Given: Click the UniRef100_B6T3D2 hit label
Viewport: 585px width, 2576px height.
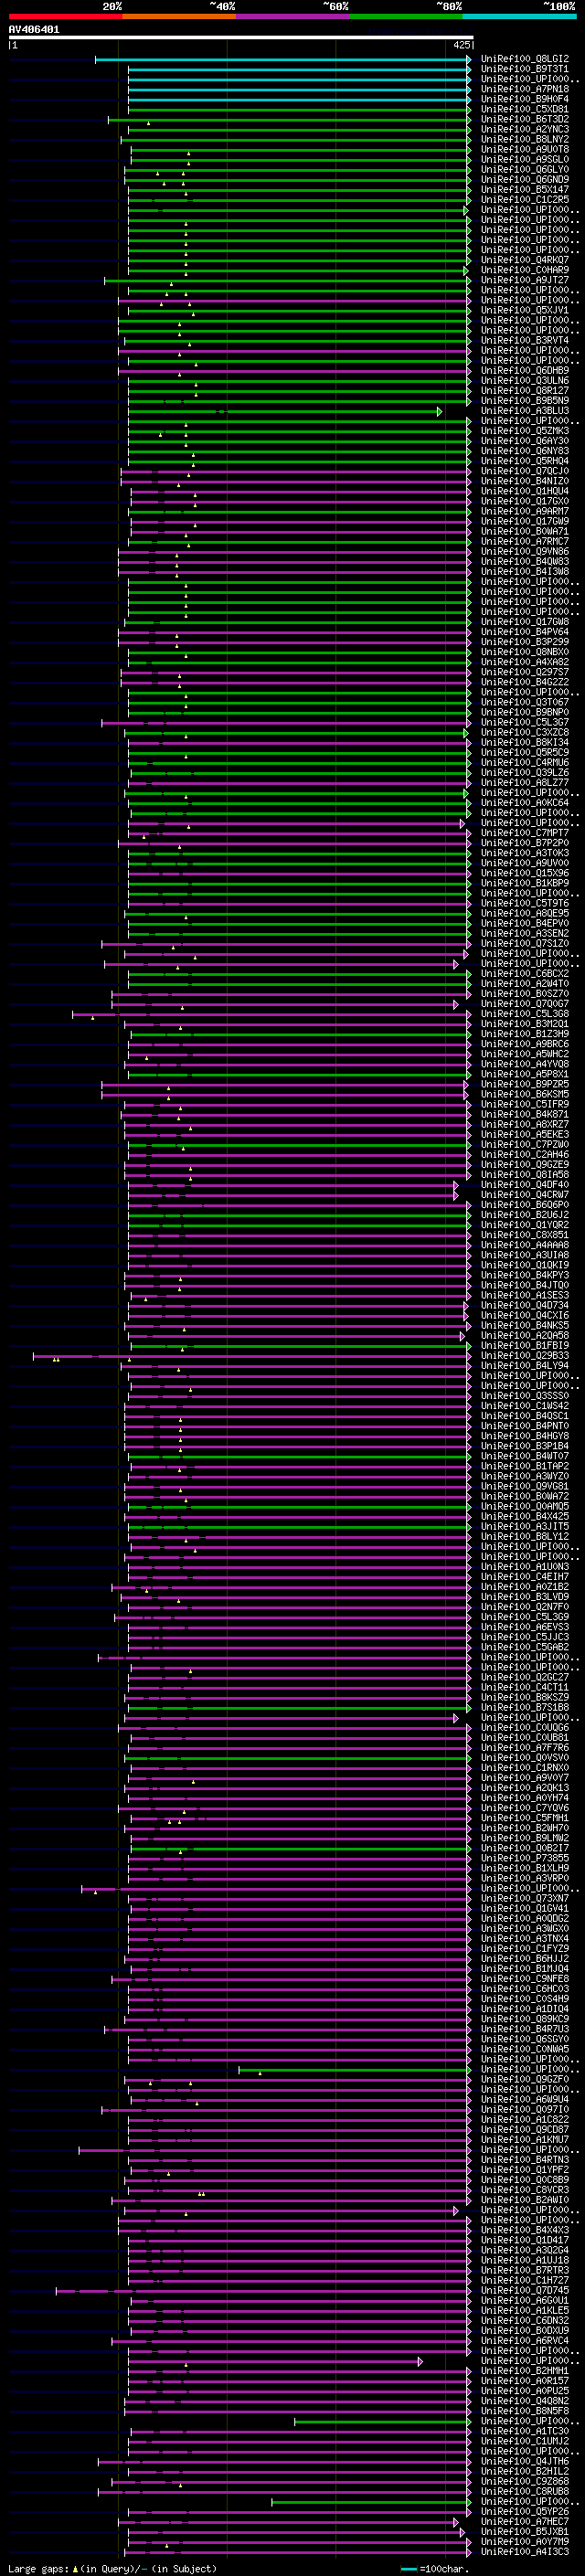Looking at the screenshot, I should (525, 119).
